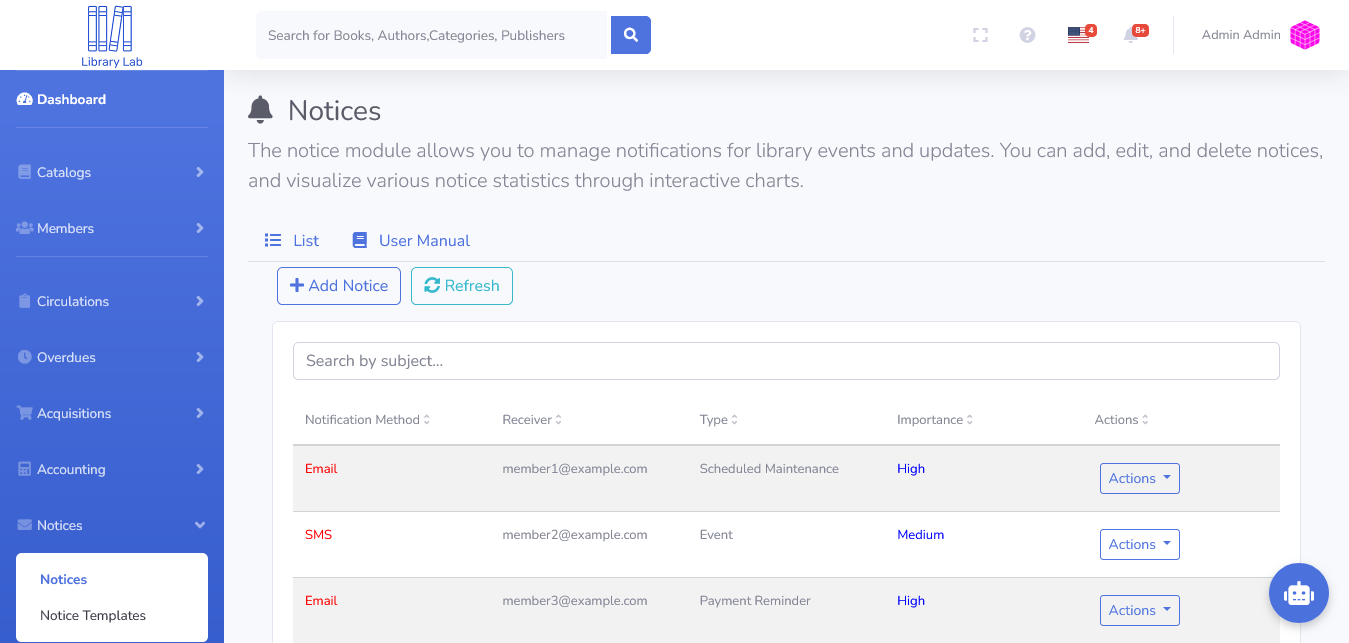The height and width of the screenshot is (643, 1349).
Task: Click the search magnifier button
Action: pyautogui.click(x=630, y=34)
